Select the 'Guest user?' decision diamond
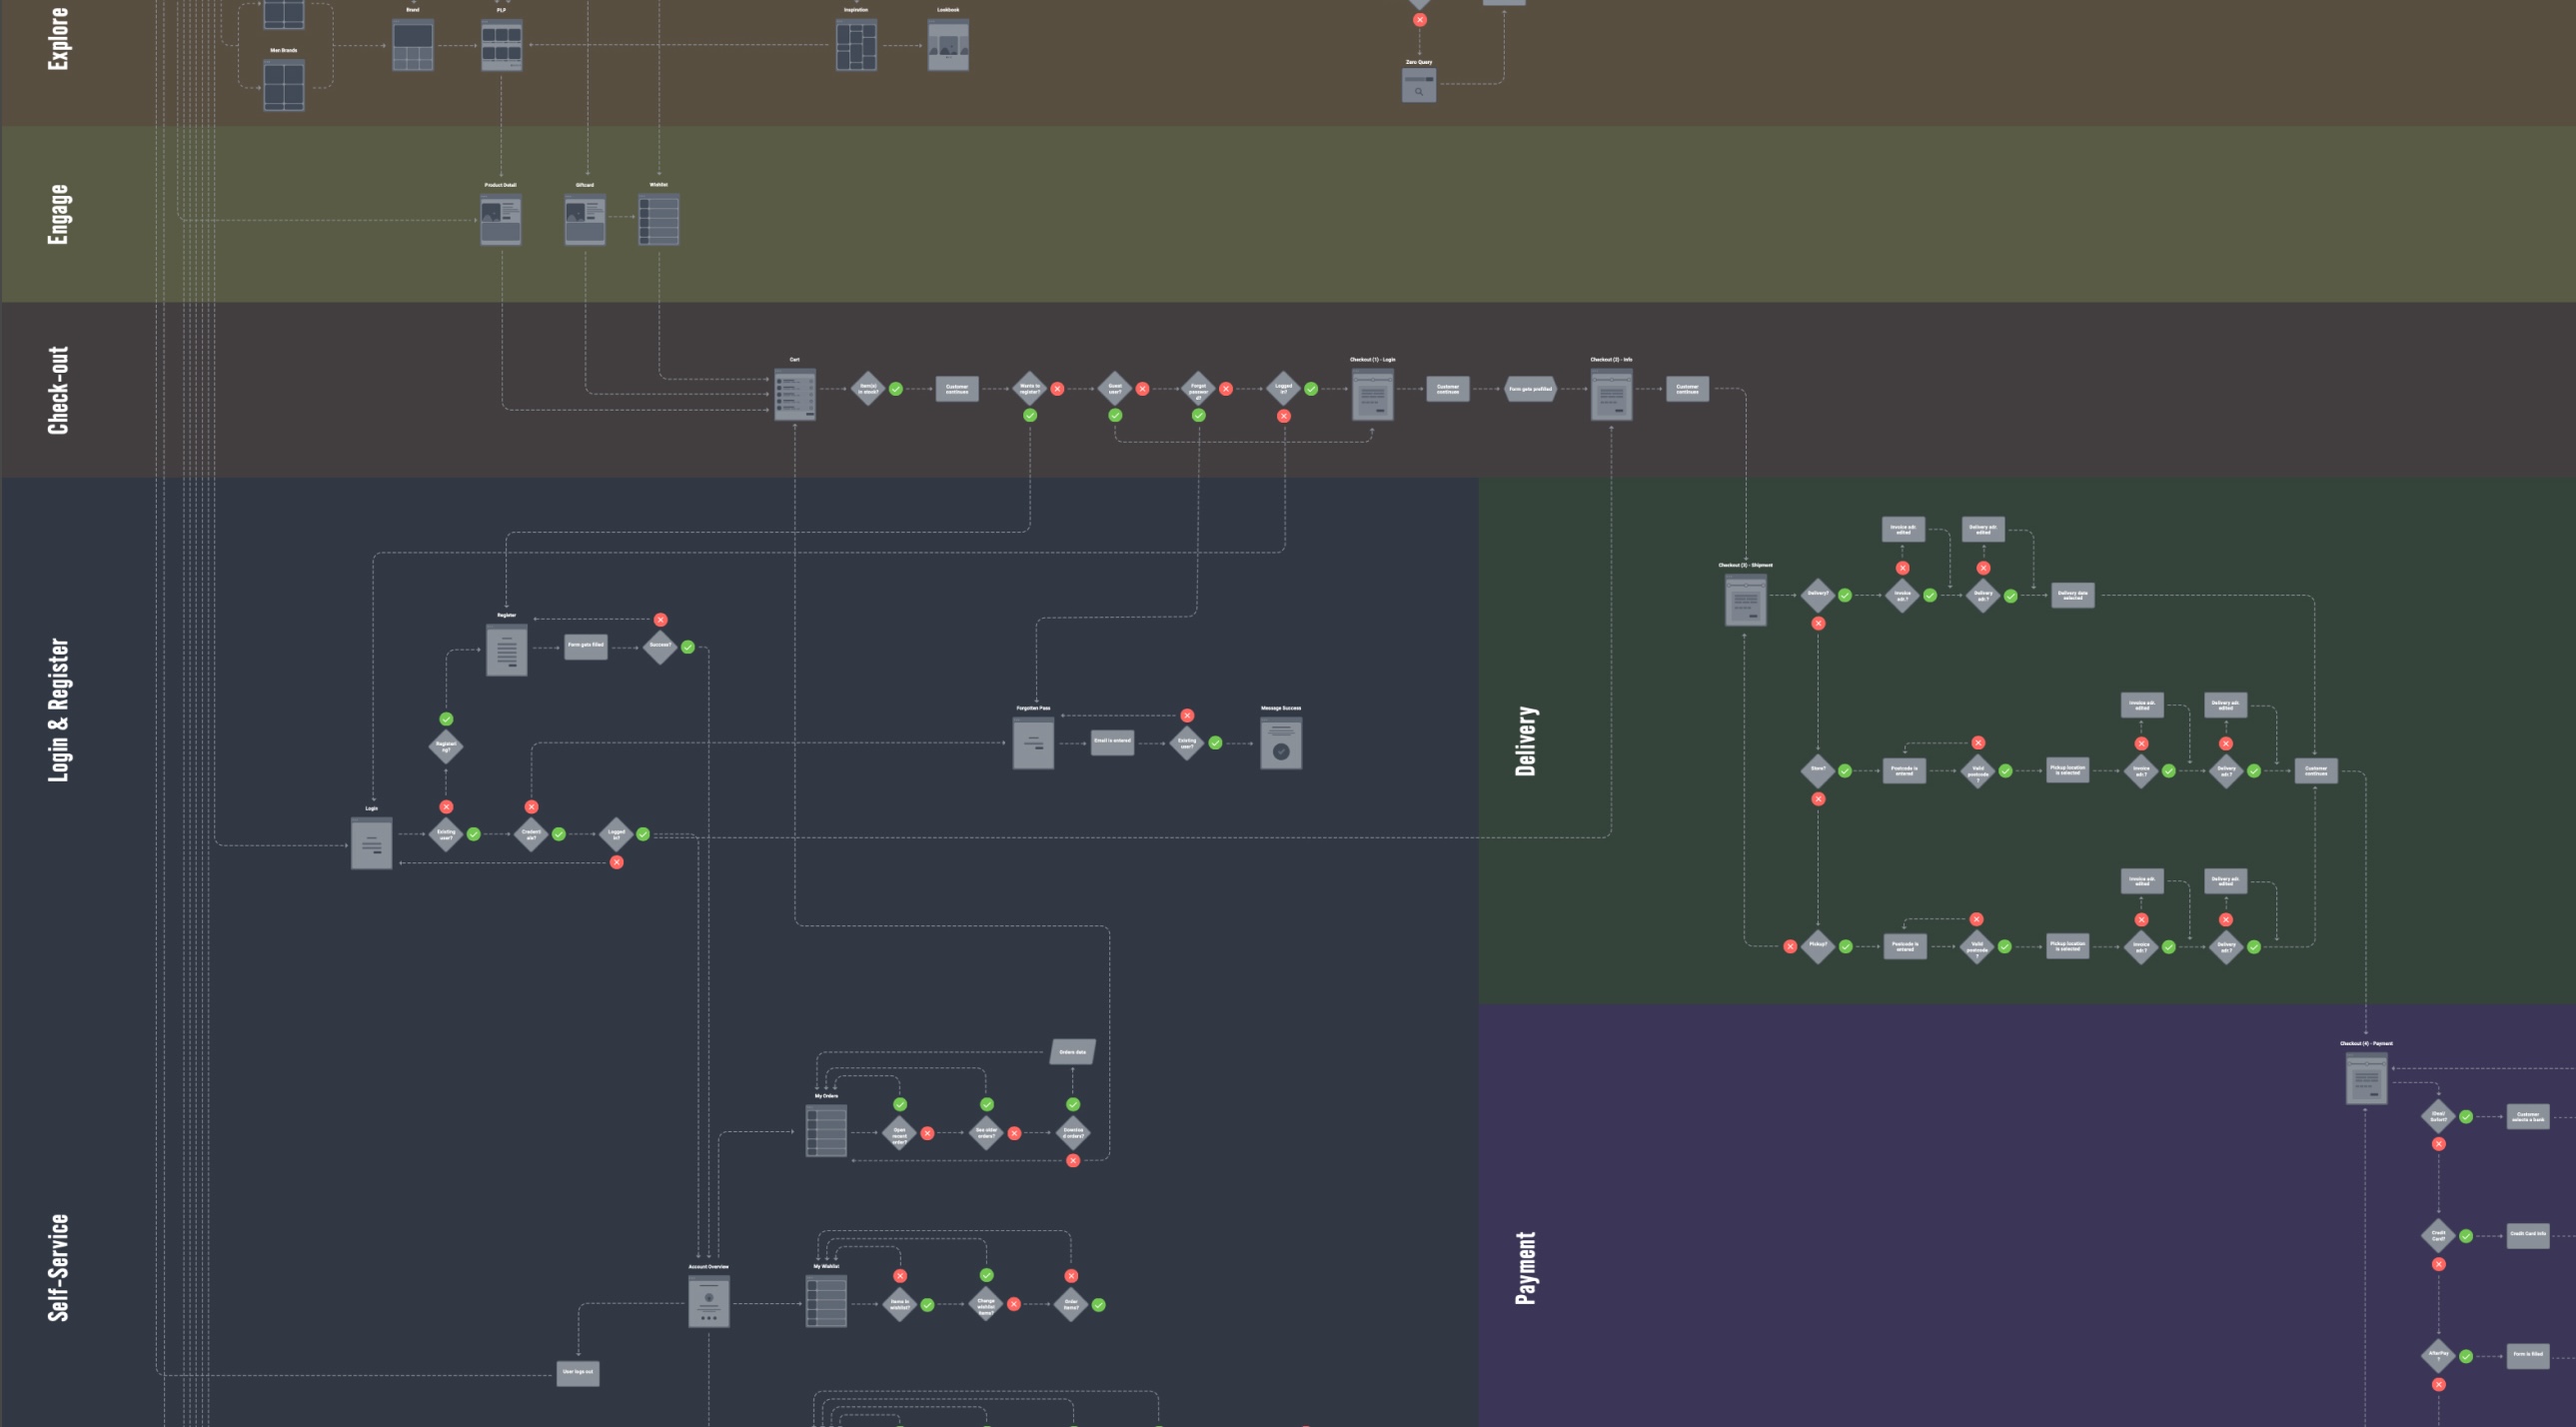This screenshot has width=2576, height=1427. tap(1115, 389)
